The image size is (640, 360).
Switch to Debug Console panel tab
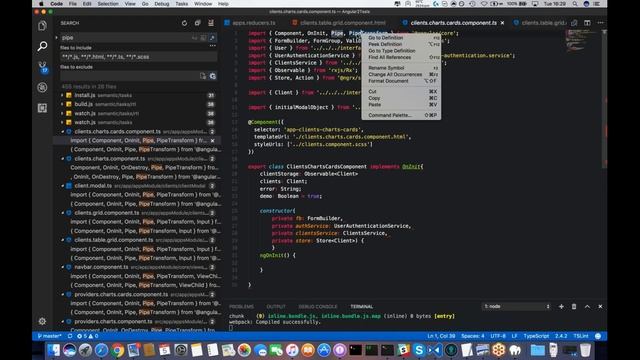pyautogui.click(x=318, y=307)
